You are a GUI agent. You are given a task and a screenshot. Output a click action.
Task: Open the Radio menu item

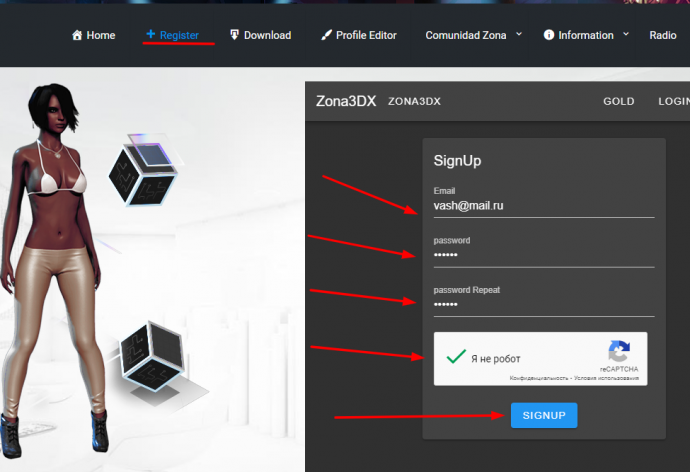tap(662, 35)
